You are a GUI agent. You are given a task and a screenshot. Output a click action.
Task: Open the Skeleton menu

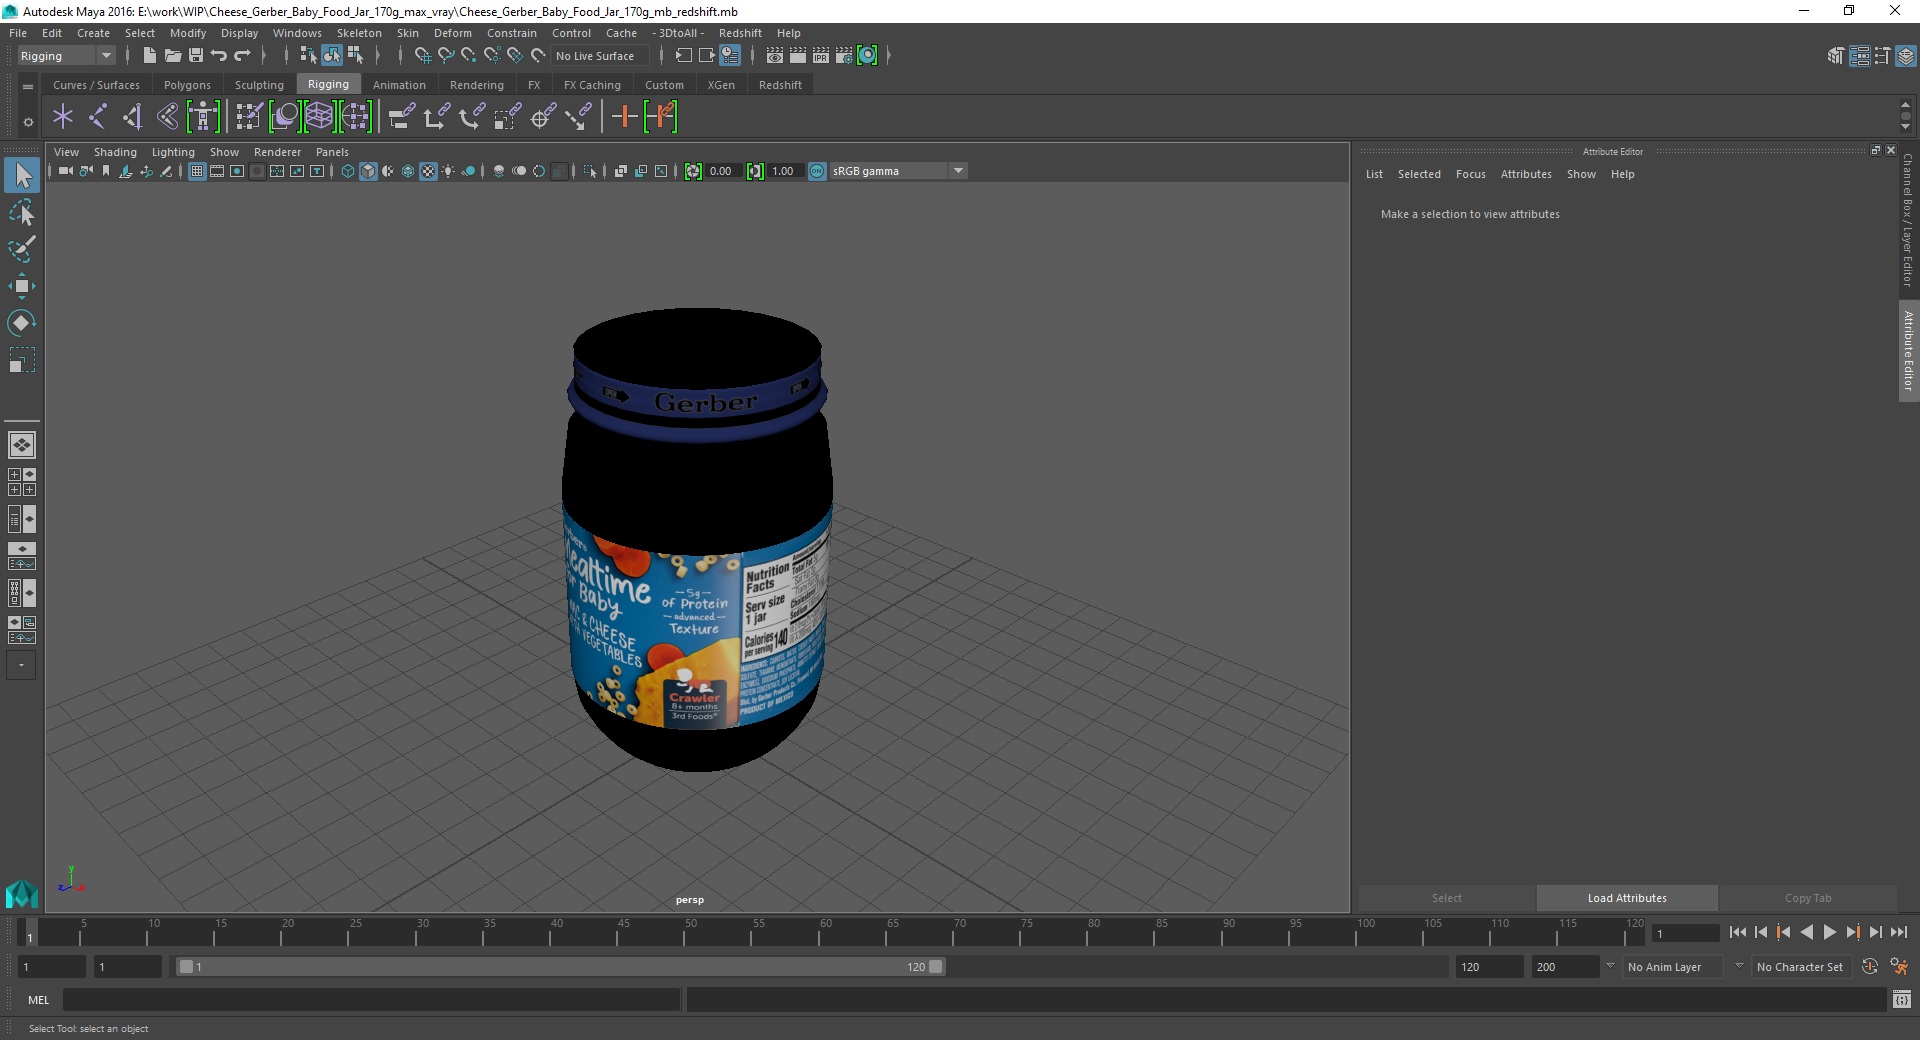359,33
